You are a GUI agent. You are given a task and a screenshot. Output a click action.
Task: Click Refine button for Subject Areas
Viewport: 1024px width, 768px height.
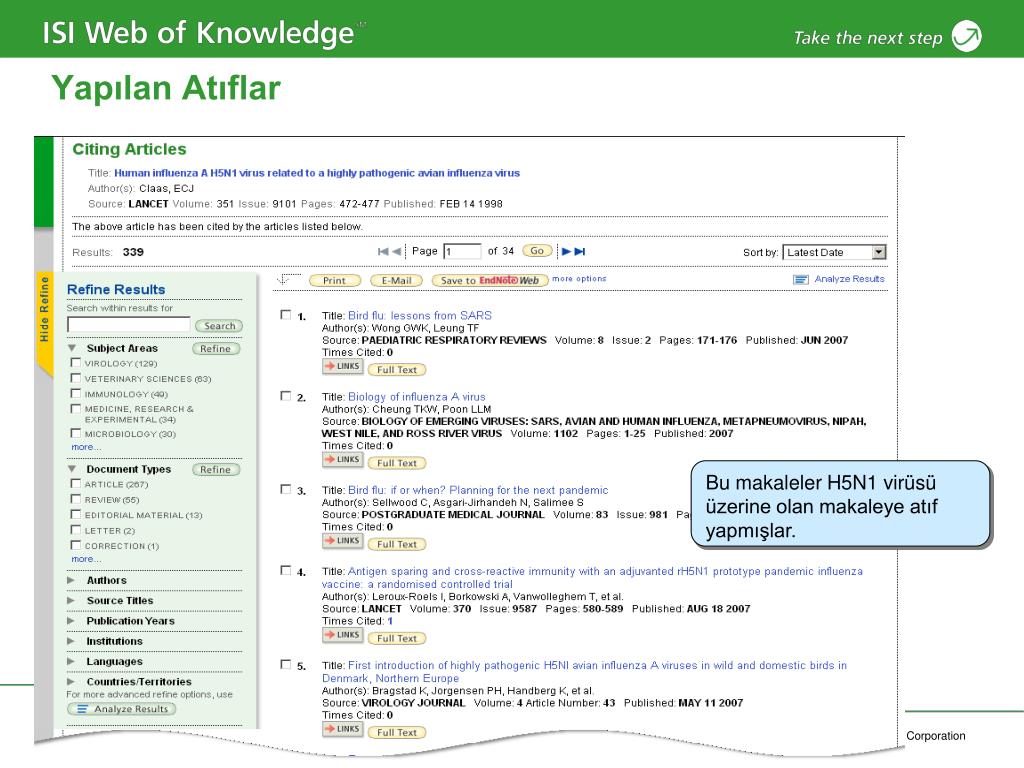click(216, 349)
